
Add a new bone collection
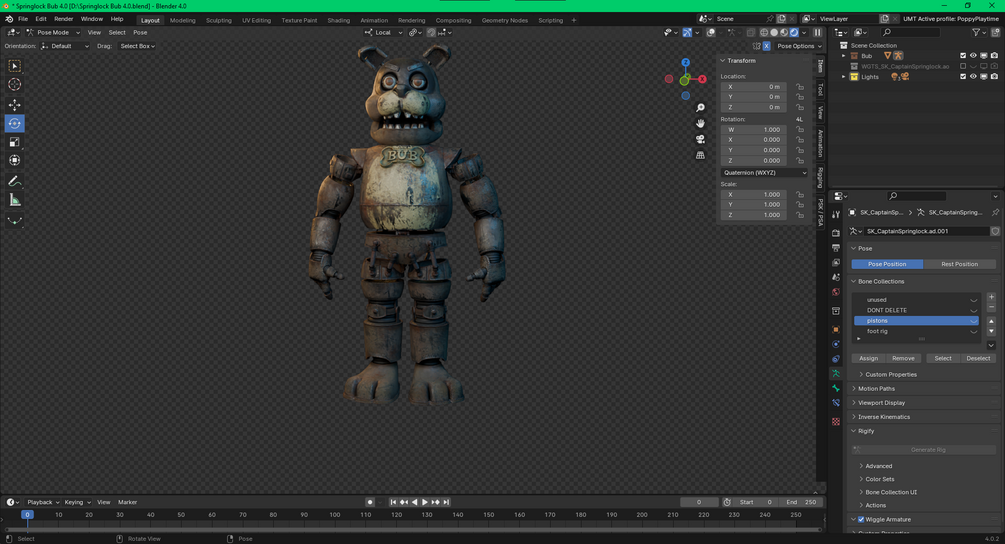(x=992, y=297)
